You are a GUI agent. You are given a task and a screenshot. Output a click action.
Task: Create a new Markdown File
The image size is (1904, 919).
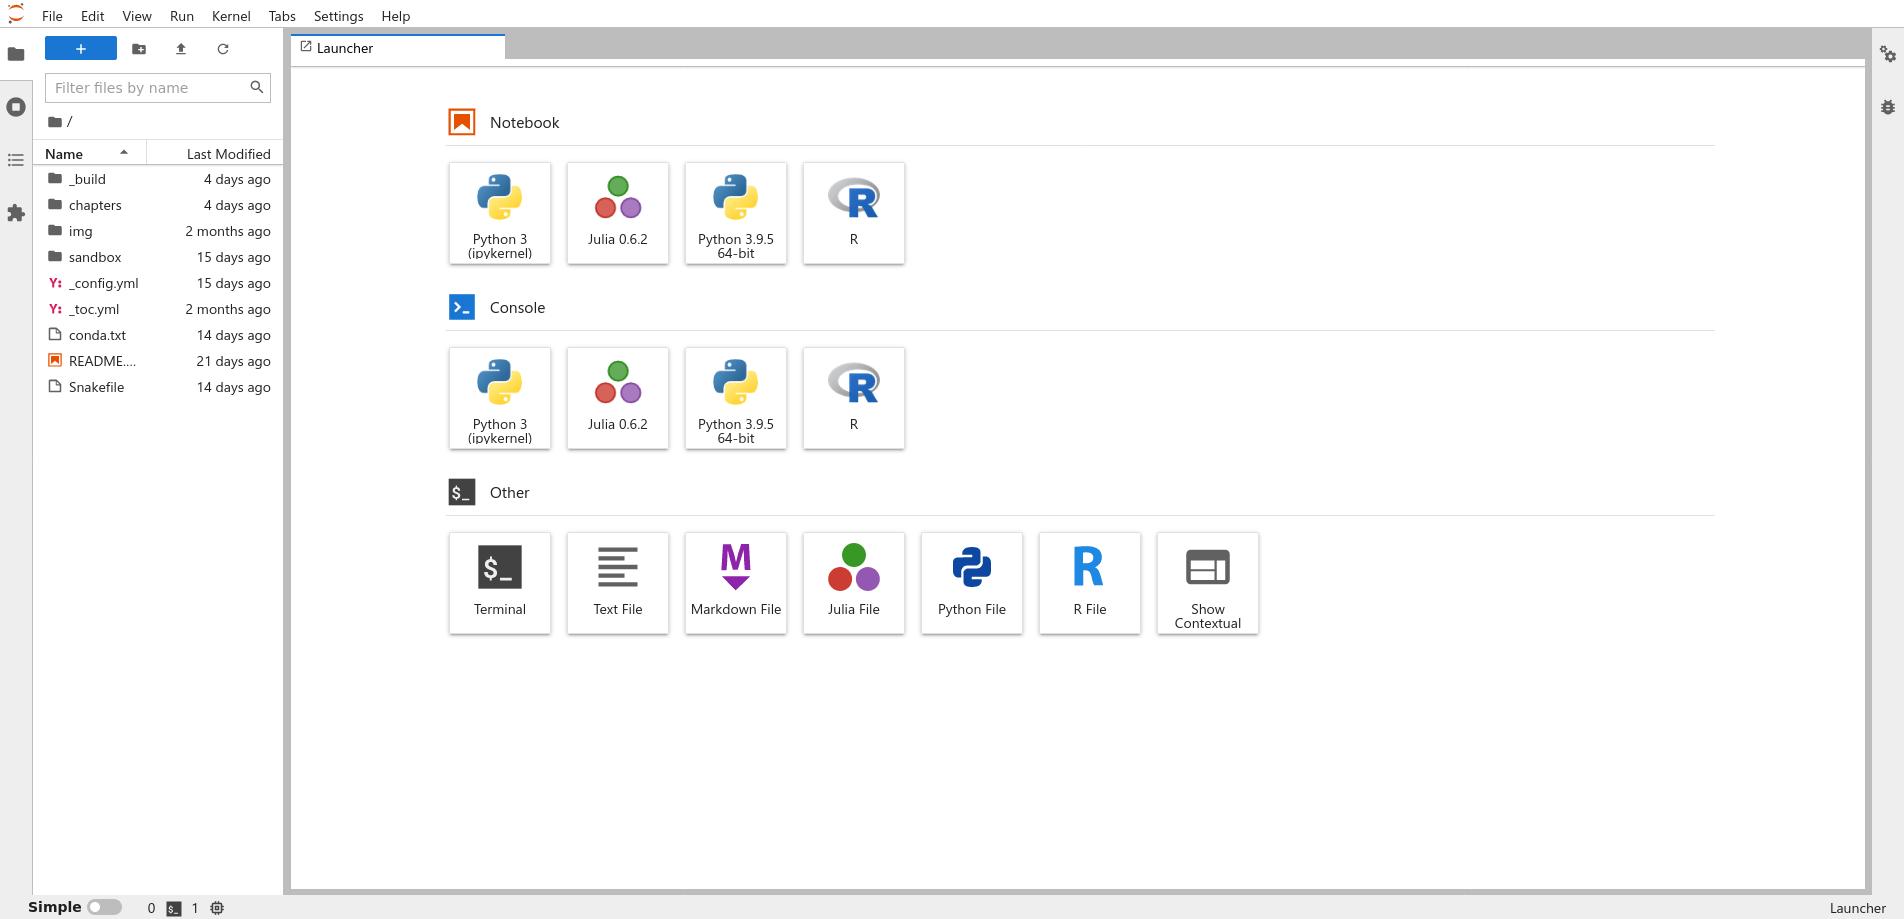[x=736, y=583]
